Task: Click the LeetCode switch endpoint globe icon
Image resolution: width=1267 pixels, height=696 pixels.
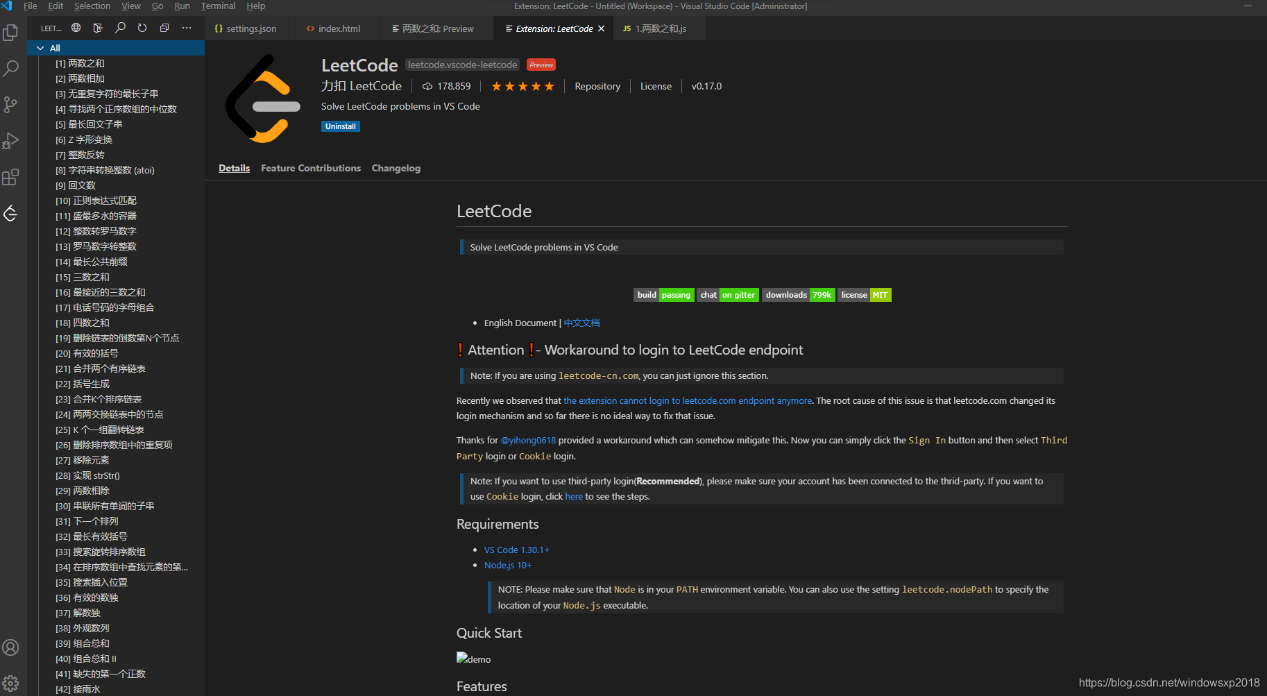Action: point(76,28)
